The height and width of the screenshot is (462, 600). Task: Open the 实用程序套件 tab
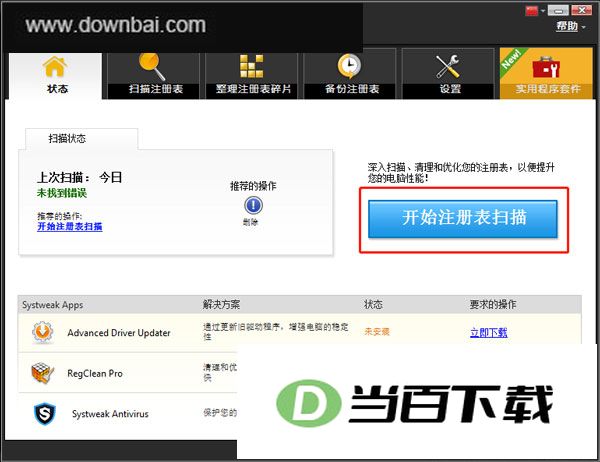(546, 74)
